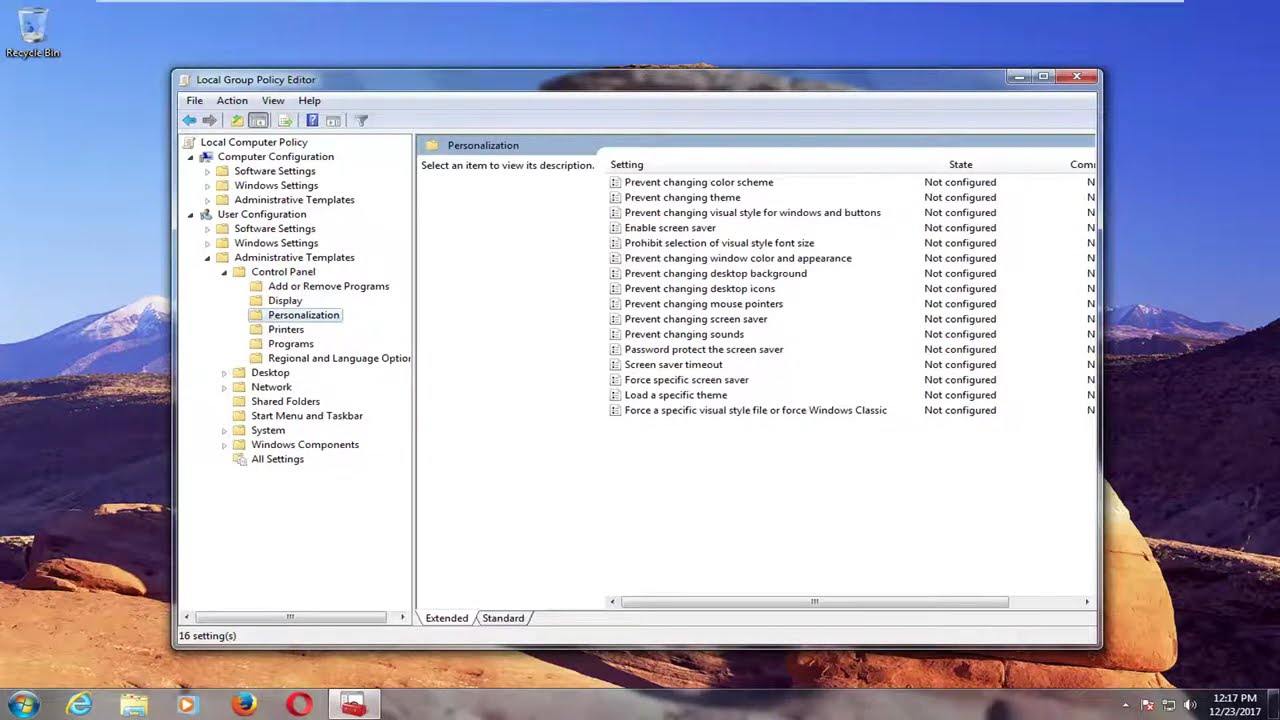Screen dimensions: 1280x720
Task: Open the Recycle Bin desktop icon
Action: click(33, 32)
